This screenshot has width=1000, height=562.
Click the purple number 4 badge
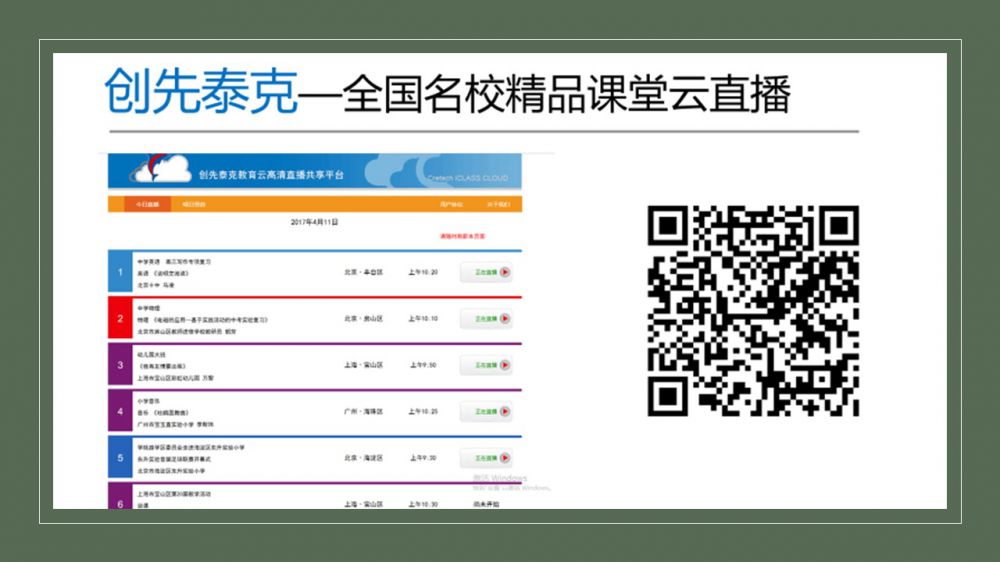(x=120, y=411)
